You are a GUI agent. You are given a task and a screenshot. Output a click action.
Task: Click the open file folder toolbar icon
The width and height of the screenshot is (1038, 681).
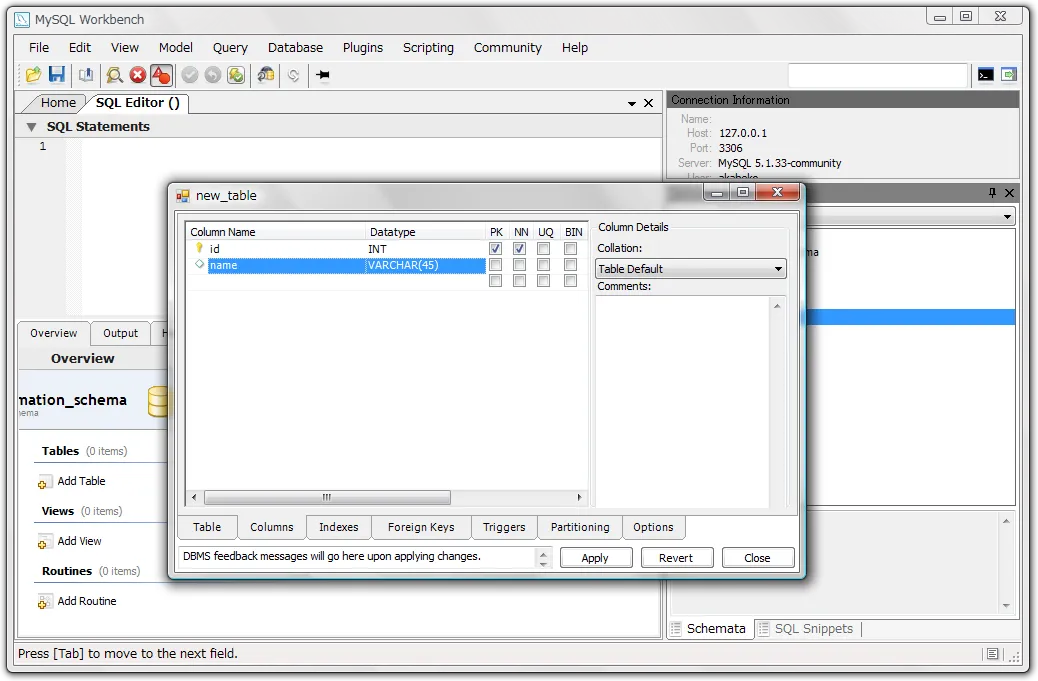(33, 75)
